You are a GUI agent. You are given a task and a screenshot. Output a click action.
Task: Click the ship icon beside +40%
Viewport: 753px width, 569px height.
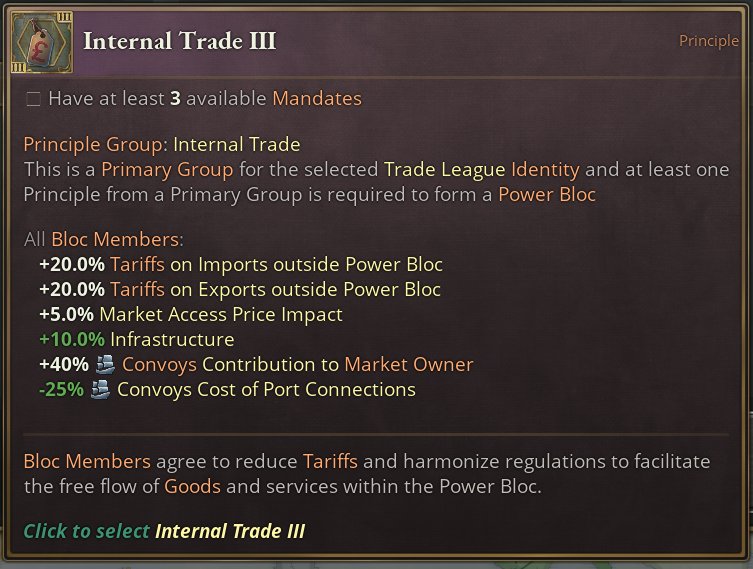tap(105, 365)
